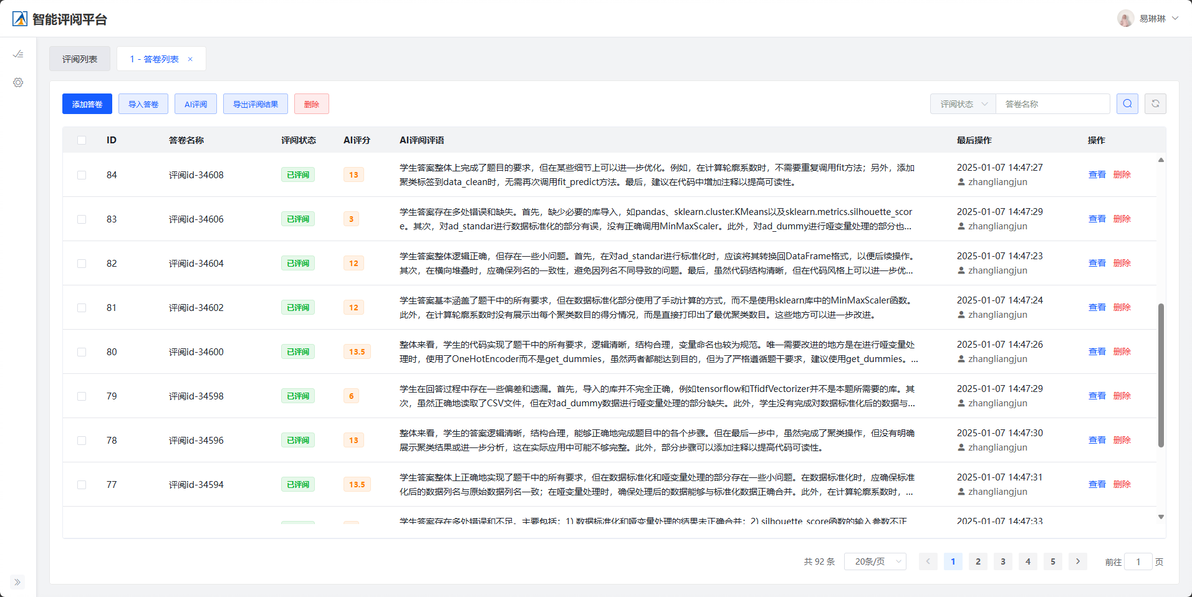Click the 智能评阅平台 logo icon
The image size is (1192, 597).
pyautogui.click(x=19, y=19)
